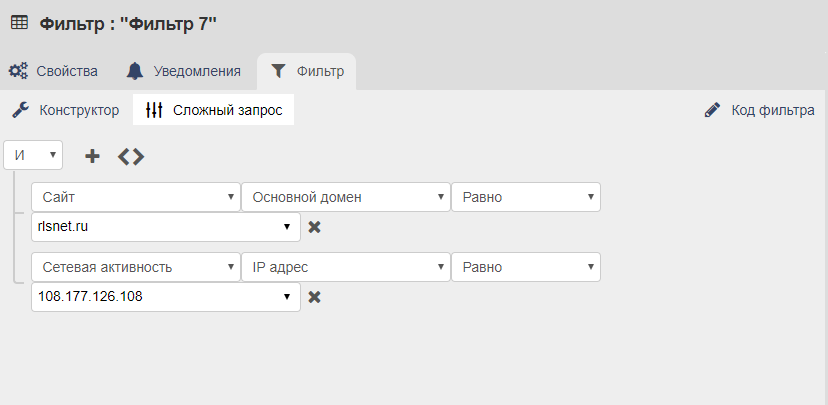Click the plus icon to add a condition

(x=92, y=156)
